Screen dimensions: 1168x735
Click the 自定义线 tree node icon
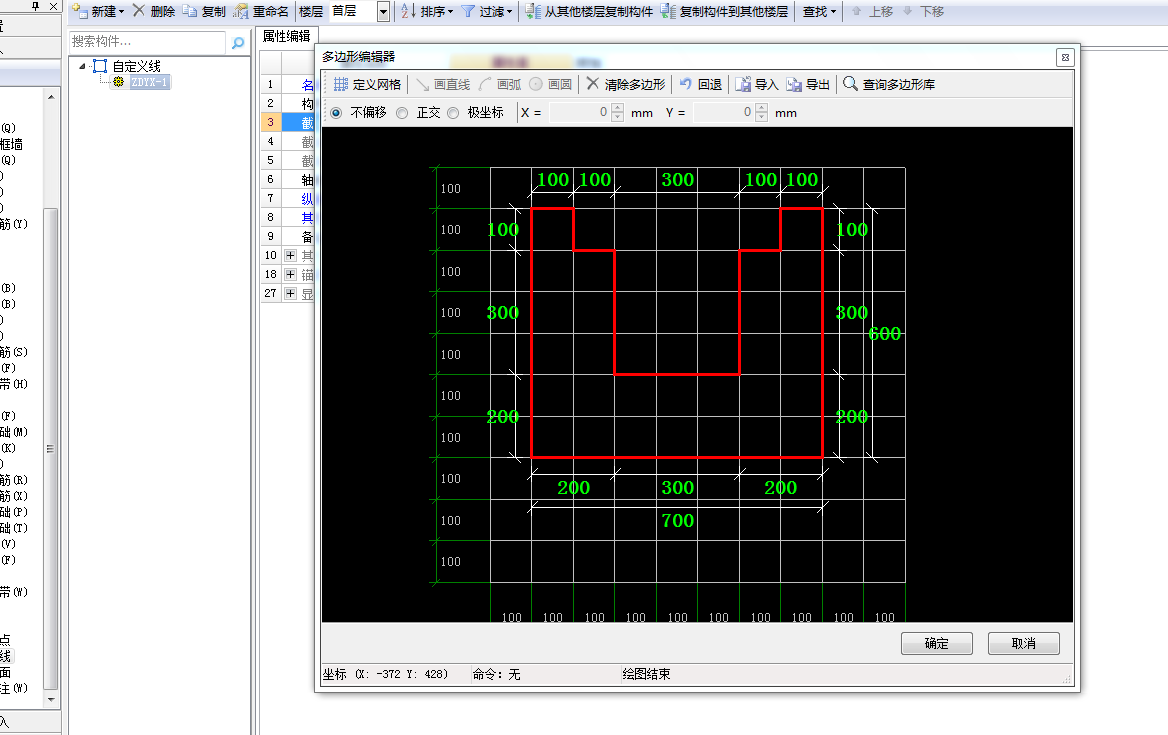[x=100, y=66]
